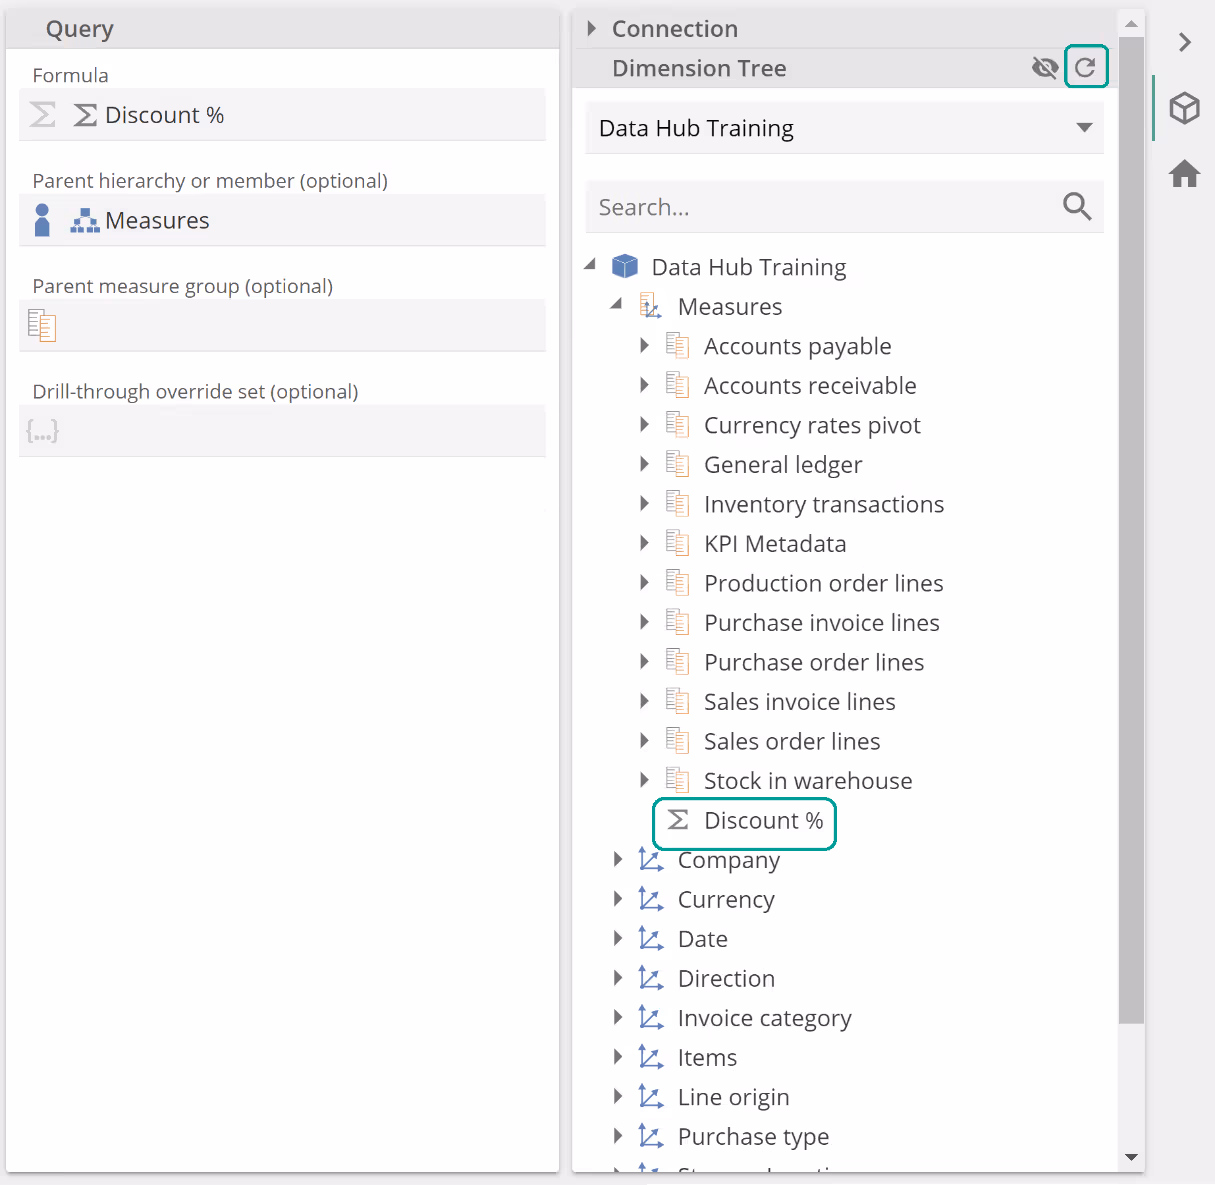Click the cube icon in right sidebar
The height and width of the screenshot is (1185, 1215).
(1184, 108)
